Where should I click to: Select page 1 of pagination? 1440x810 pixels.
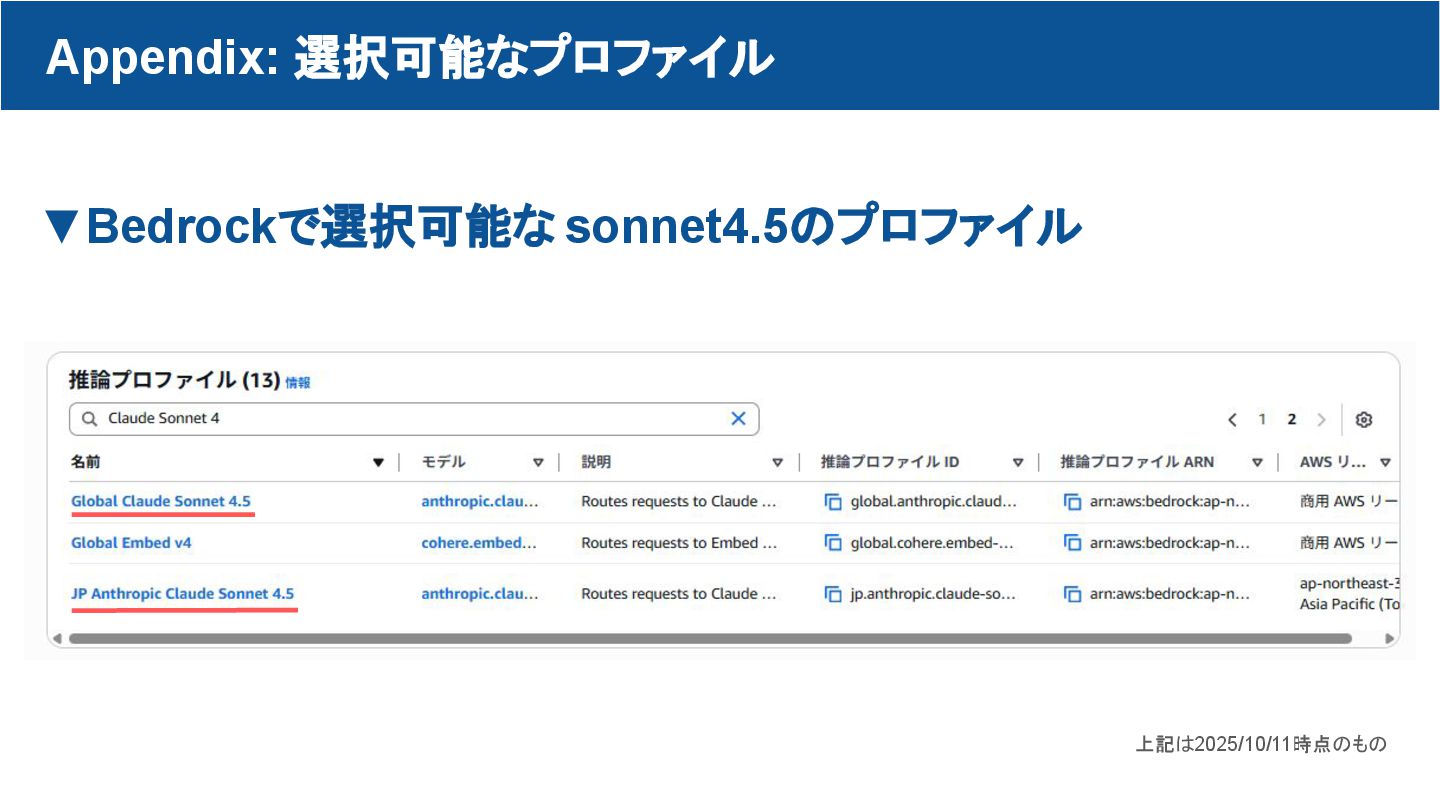coord(1262,420)
